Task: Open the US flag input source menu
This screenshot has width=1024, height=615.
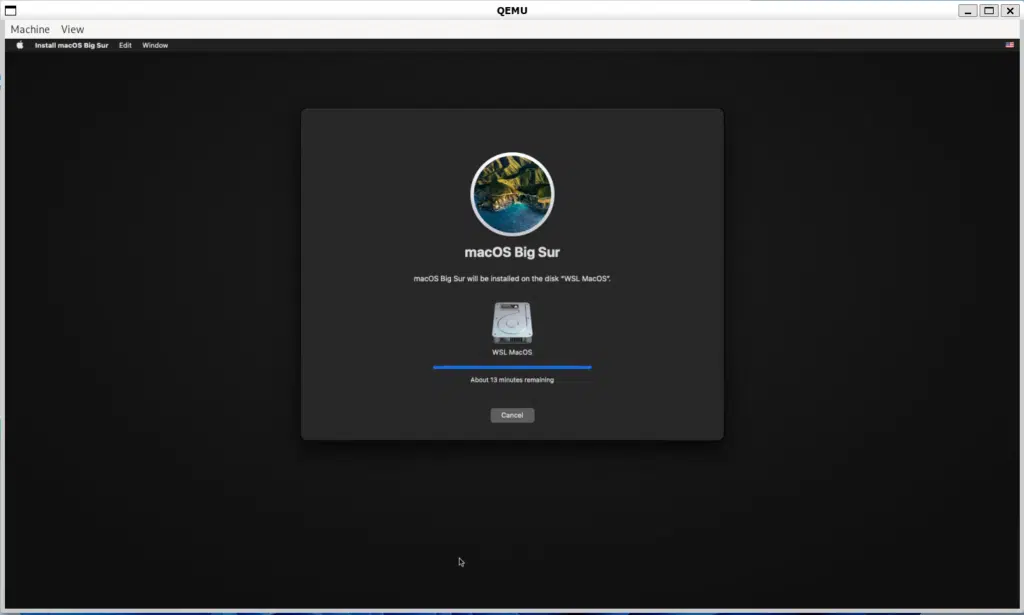Action: tap(1009, 45)
